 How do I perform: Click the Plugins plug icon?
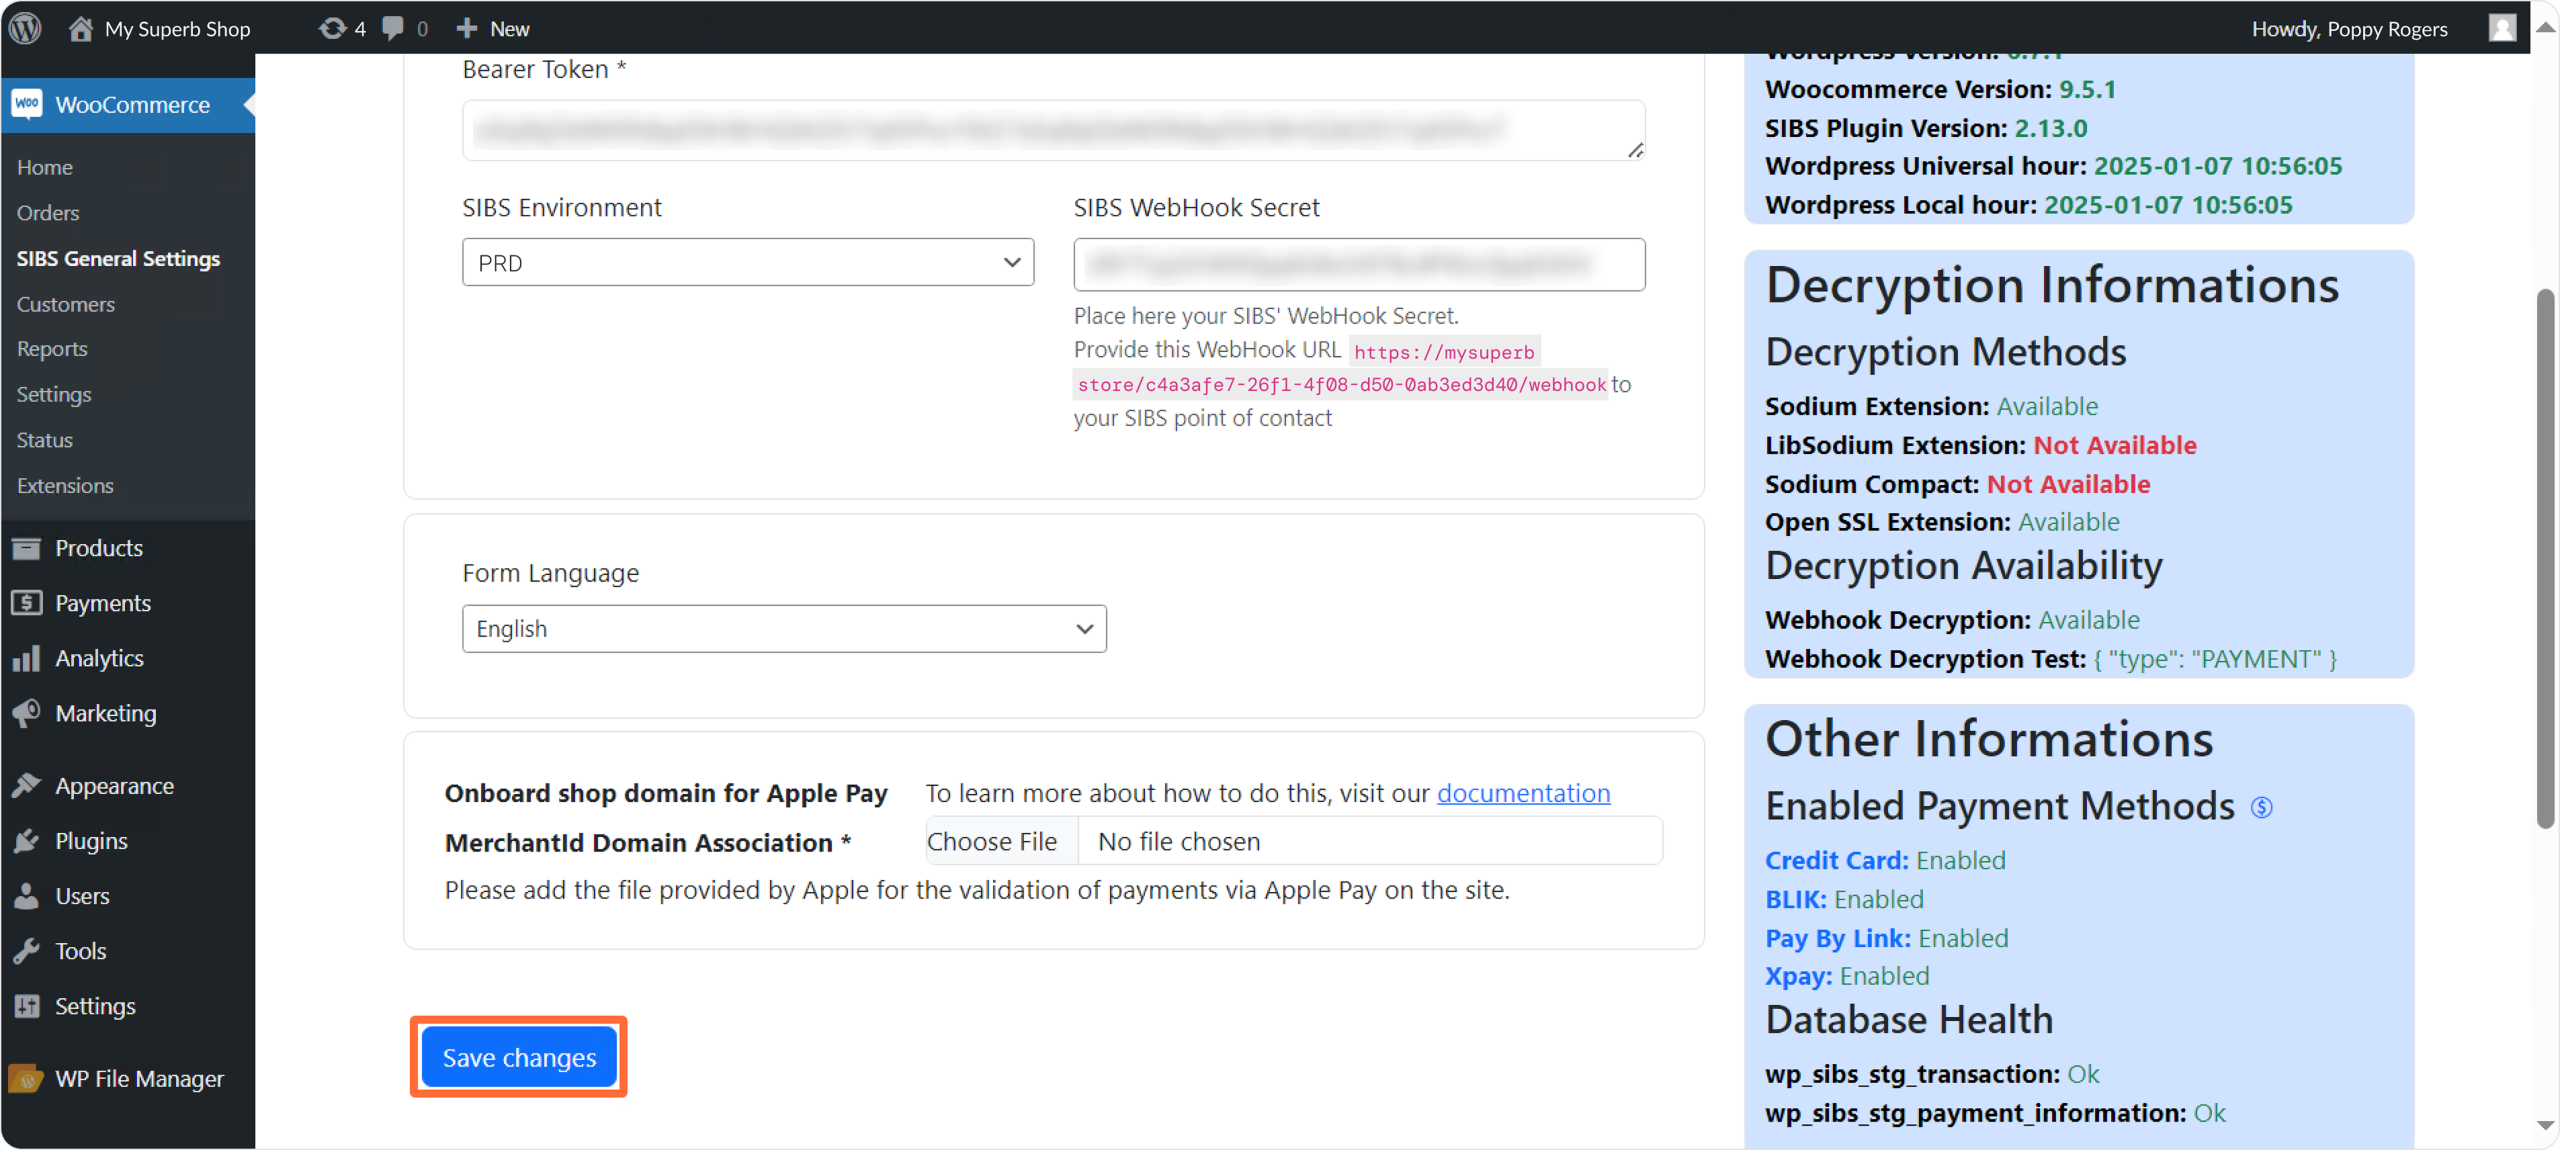click(x=27, y=841)
